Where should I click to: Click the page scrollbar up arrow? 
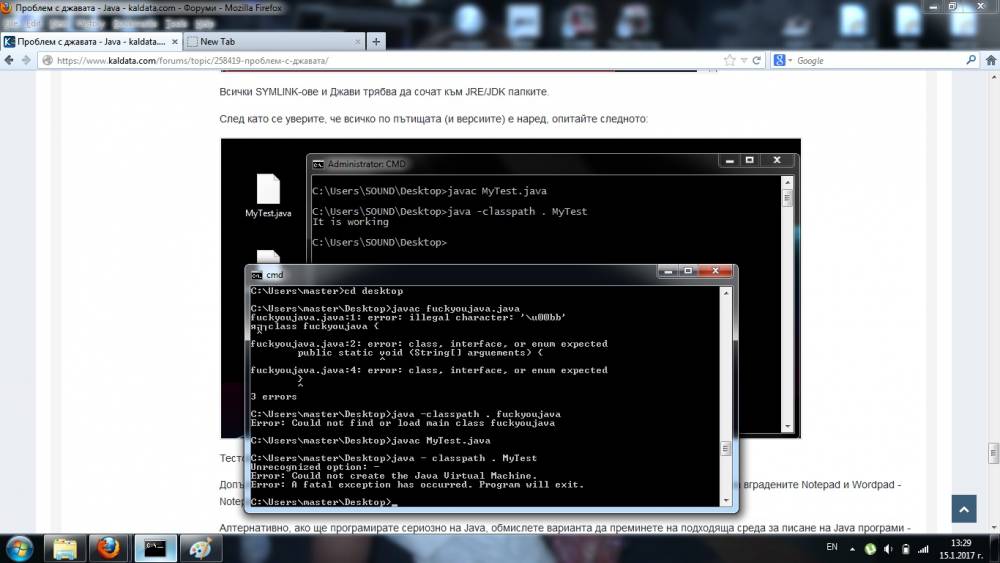994,77
